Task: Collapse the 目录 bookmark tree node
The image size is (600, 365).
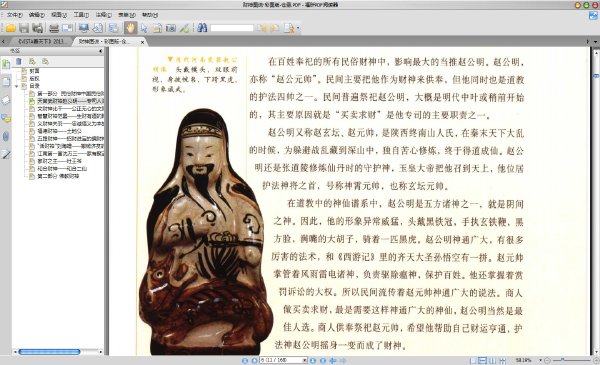Action: pos(16,86)
